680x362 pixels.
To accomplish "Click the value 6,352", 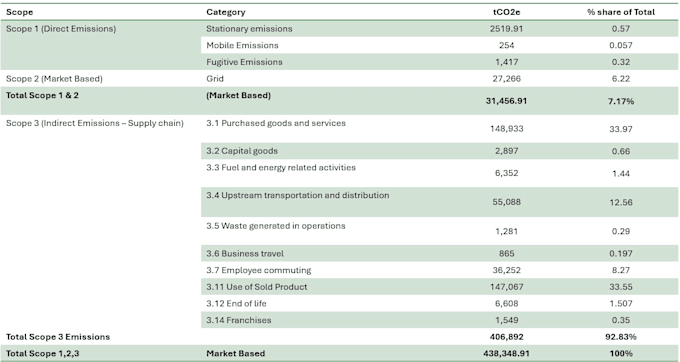I will tap(507, 173).
